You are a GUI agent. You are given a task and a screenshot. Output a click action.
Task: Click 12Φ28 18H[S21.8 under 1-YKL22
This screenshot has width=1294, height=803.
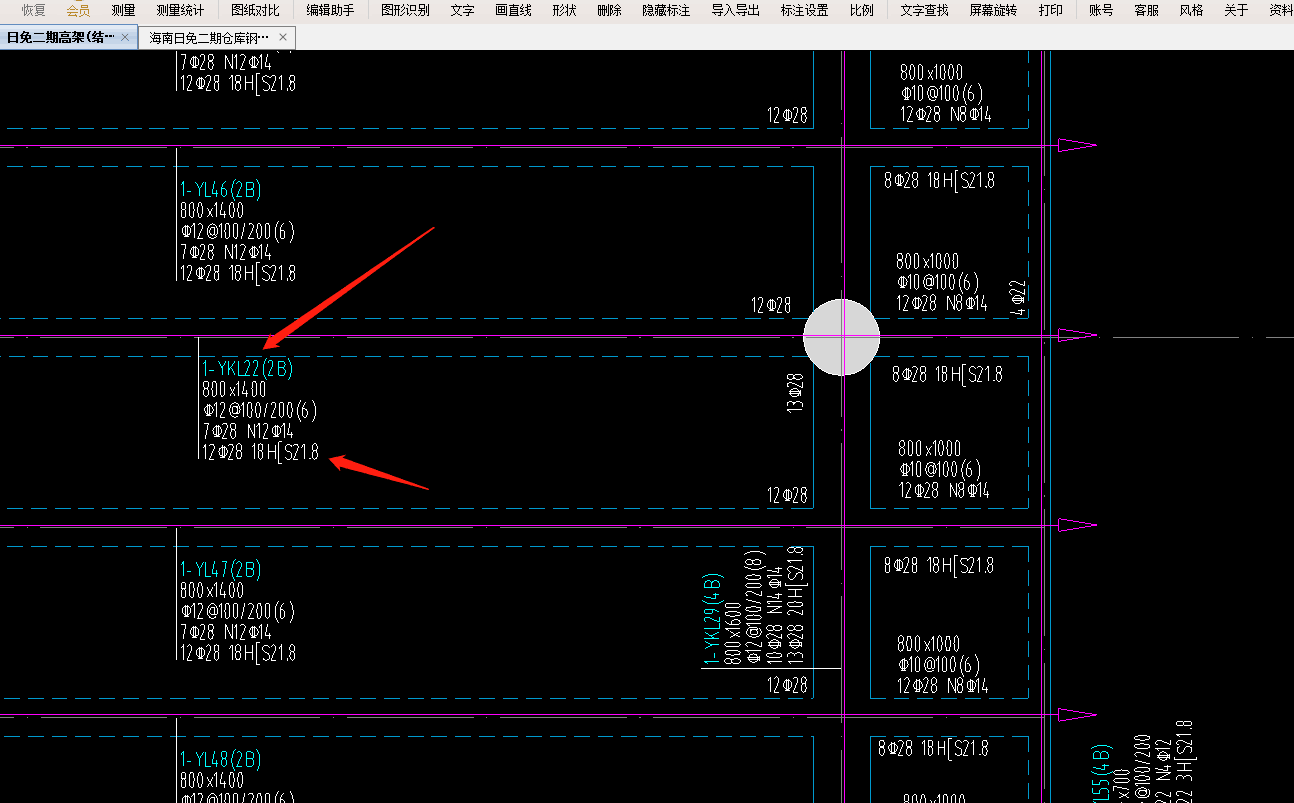(260, 453)
